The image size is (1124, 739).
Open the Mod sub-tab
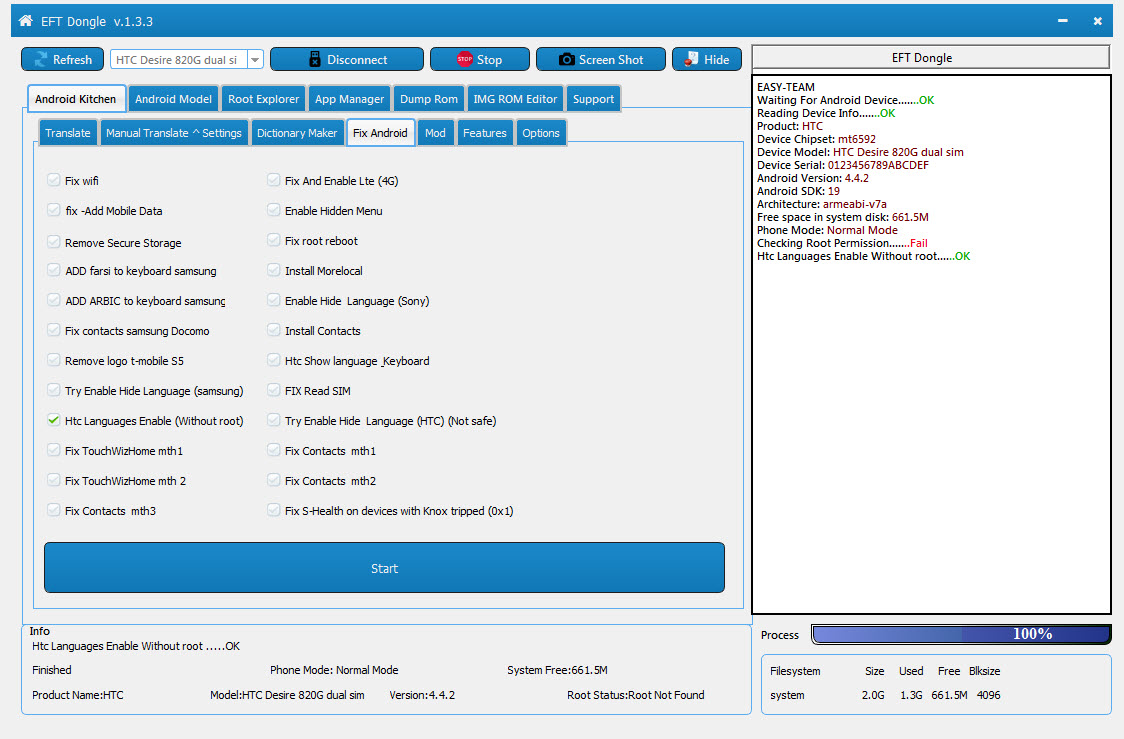pyautogui.click(x=435, y=133)
